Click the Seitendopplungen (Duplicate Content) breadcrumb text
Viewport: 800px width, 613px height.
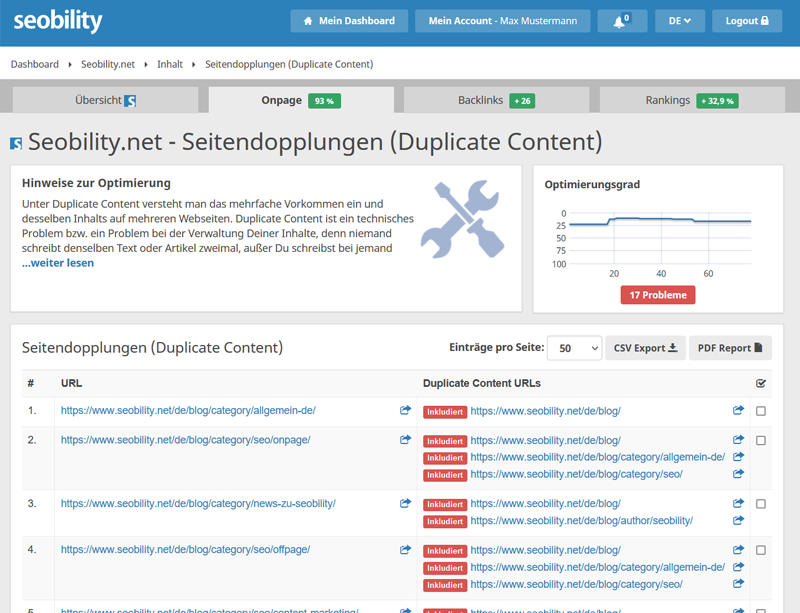(x=289, y=64)
